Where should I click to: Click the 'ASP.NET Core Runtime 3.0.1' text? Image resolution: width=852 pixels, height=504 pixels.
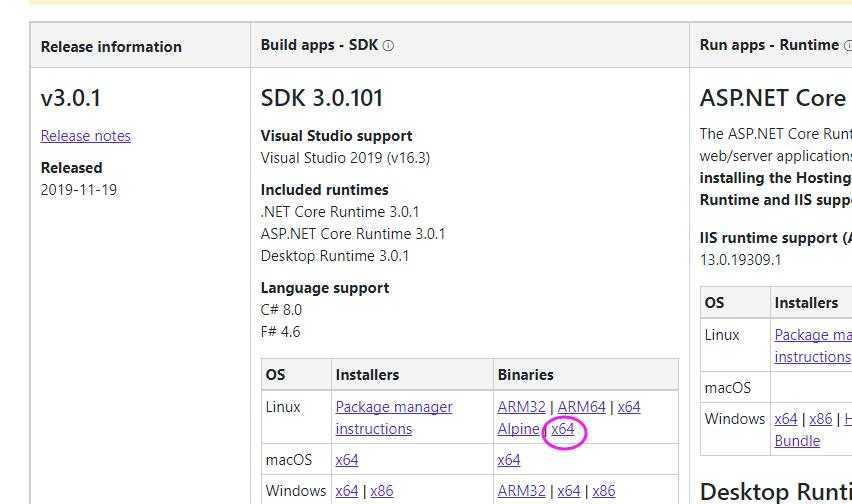click(353, 234)
